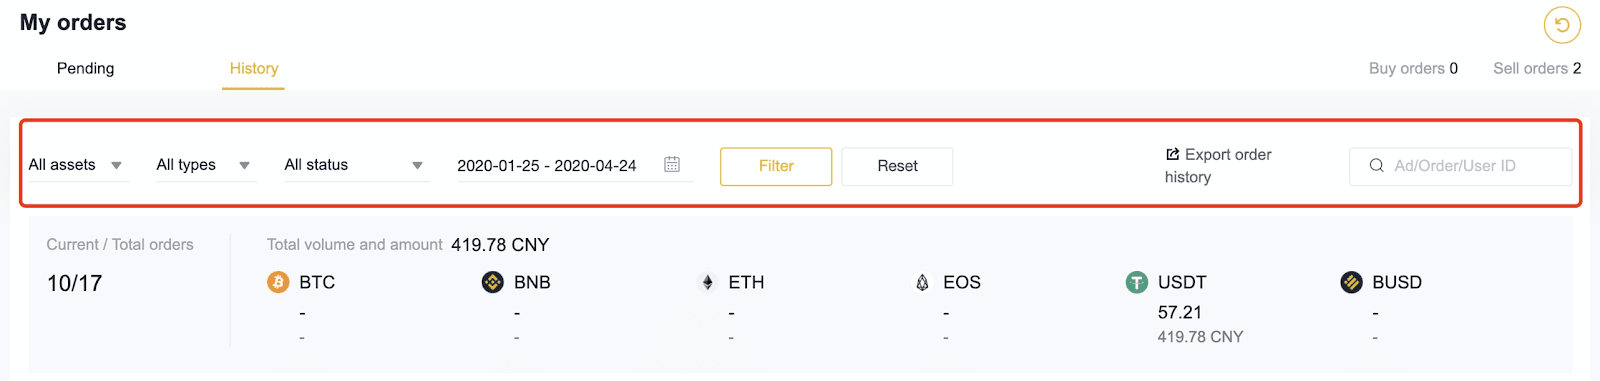Click the refresh orders circular icon

pos(1562,25)
